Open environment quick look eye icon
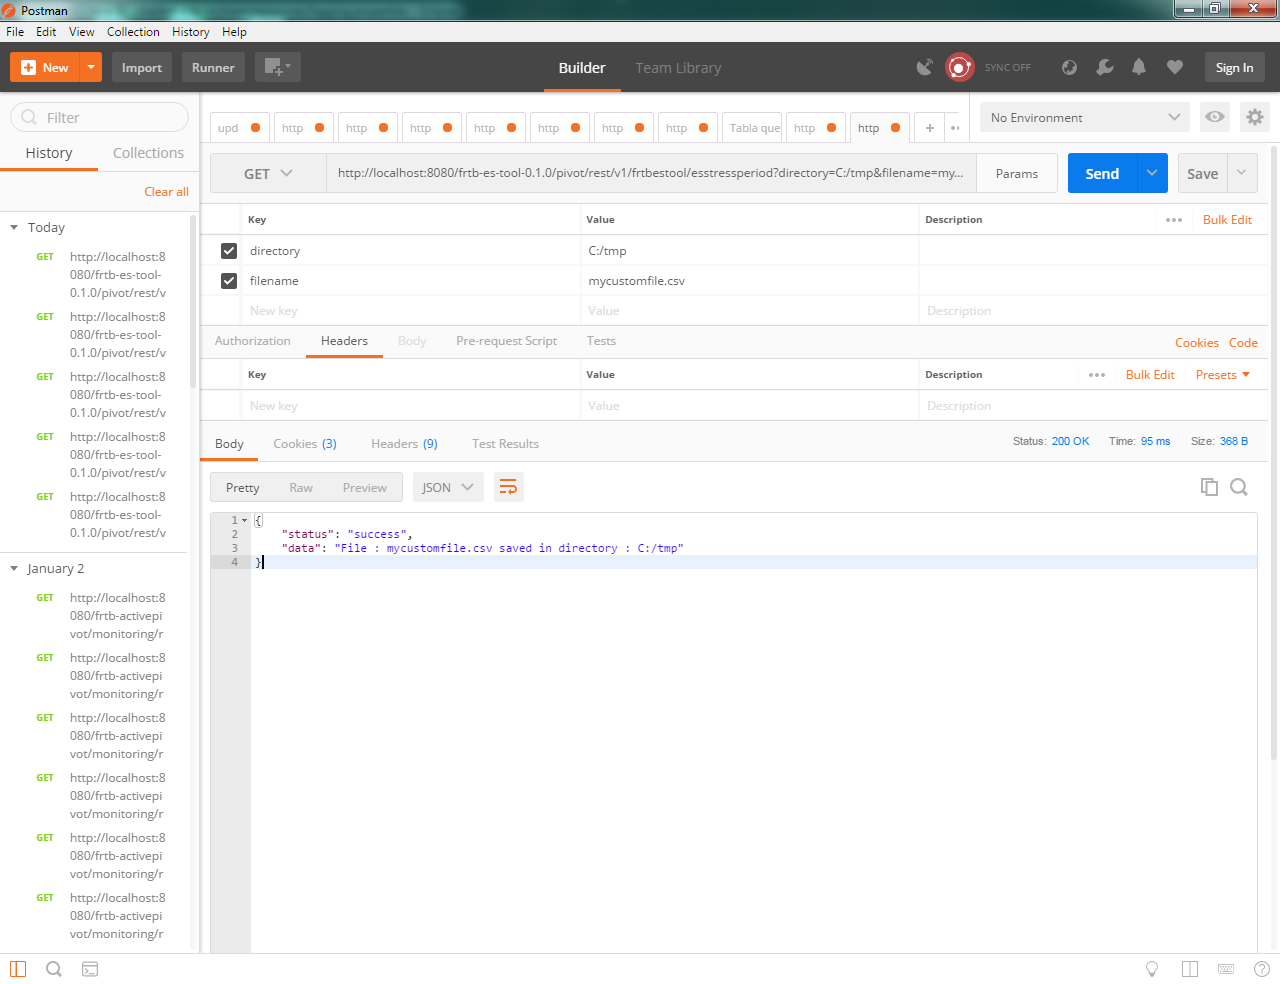 point(1215,117)
